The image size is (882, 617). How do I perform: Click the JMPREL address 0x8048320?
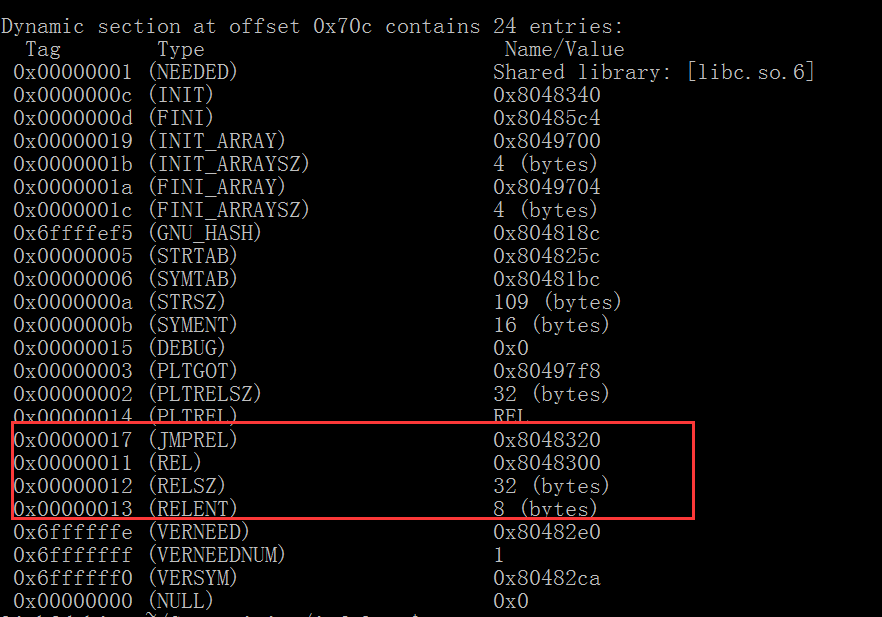coord(547,440)
